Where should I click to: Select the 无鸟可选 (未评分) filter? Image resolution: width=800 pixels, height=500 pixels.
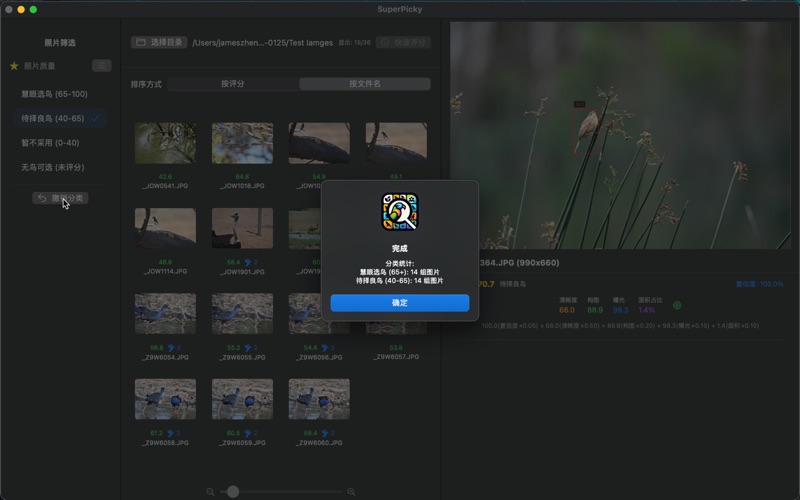55,166
